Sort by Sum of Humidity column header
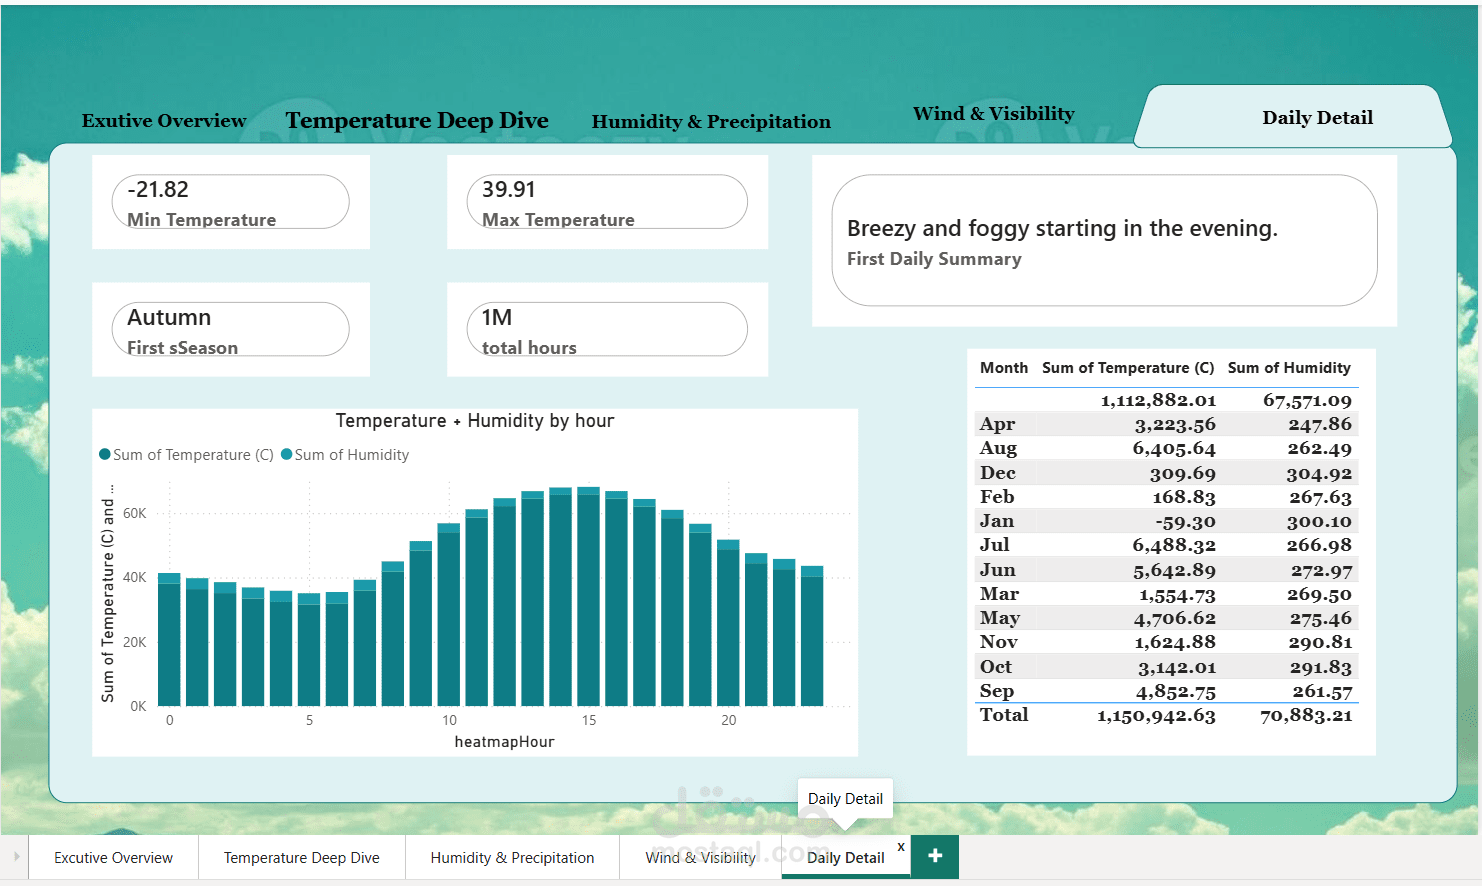The height and width of the screenshot is (886, 1482). click(x=1289, y=368)
